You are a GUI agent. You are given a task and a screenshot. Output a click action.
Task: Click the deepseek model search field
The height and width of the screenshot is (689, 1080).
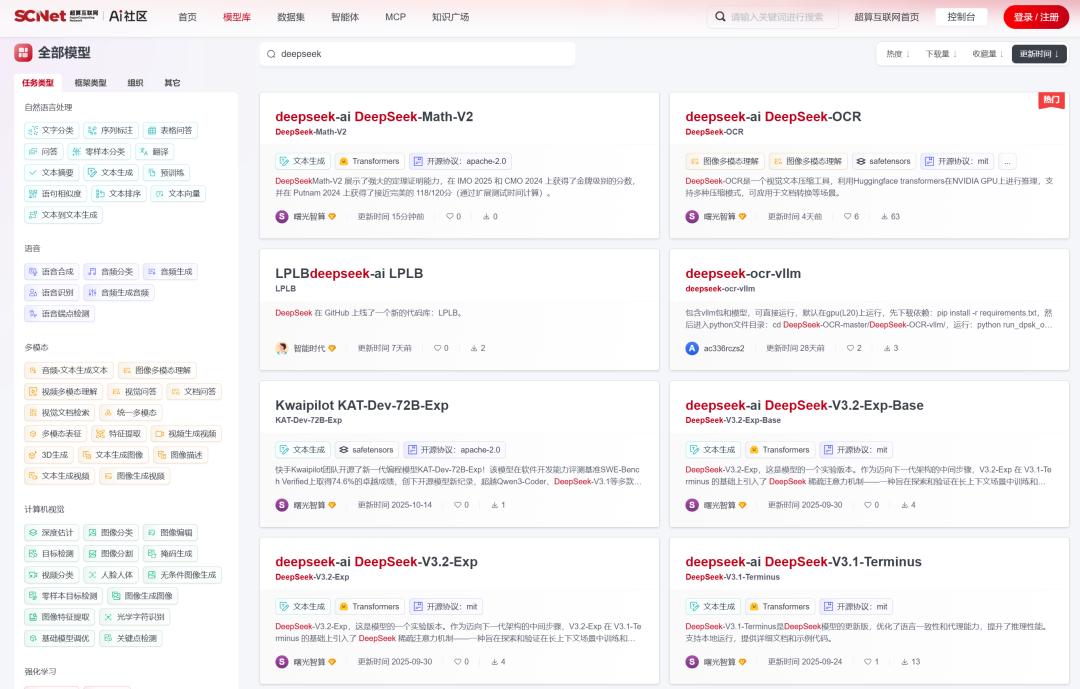pos(417,54)
